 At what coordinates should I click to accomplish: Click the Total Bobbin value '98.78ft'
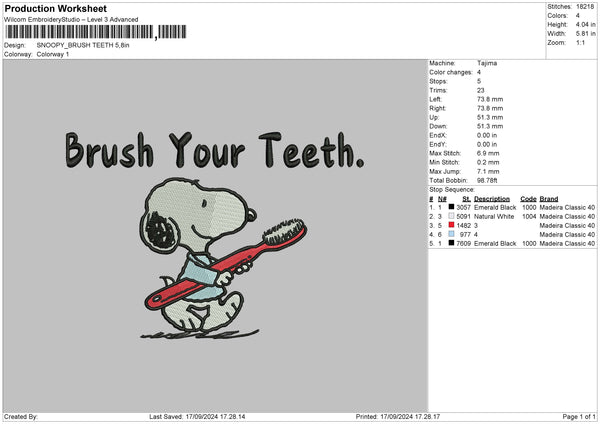(x=487, y=180)
